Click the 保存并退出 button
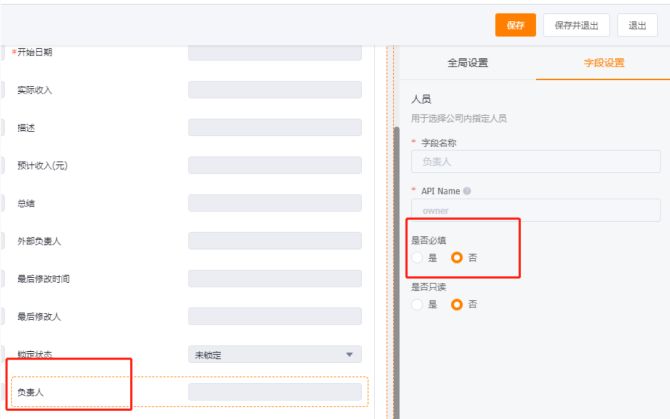The width and height of the screenshot is (670, 419). [x=576, y=26]
